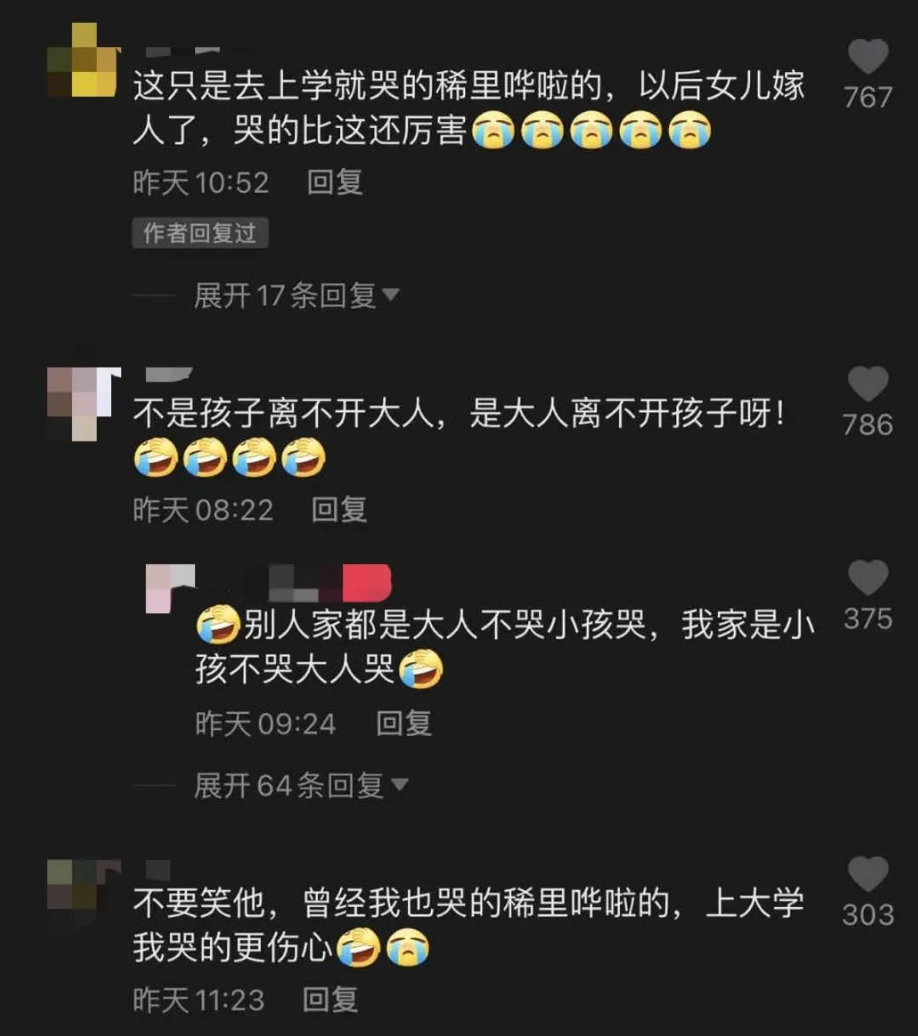Click the 作者回复过 tag
Screen dimensions: 918x1036
click(200, 233)
